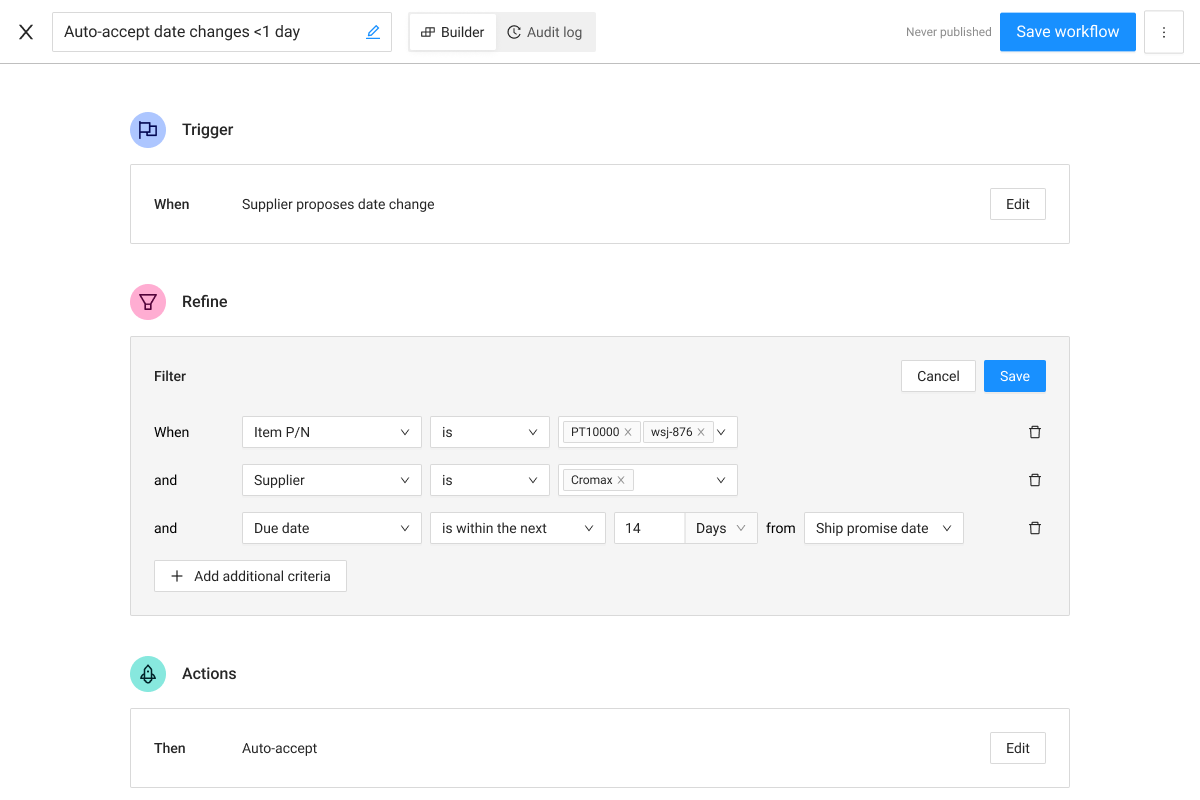Select the Builder tab
Screen dimensions: 1200x800
[x=453, y=32]
